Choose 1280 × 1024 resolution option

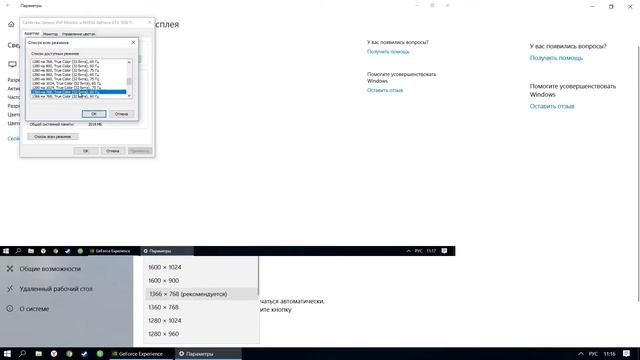pos(202,320)
